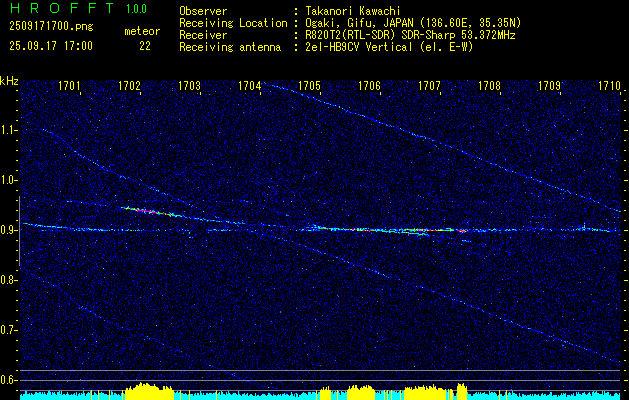Click the 1702 time marker

point(130,86)
